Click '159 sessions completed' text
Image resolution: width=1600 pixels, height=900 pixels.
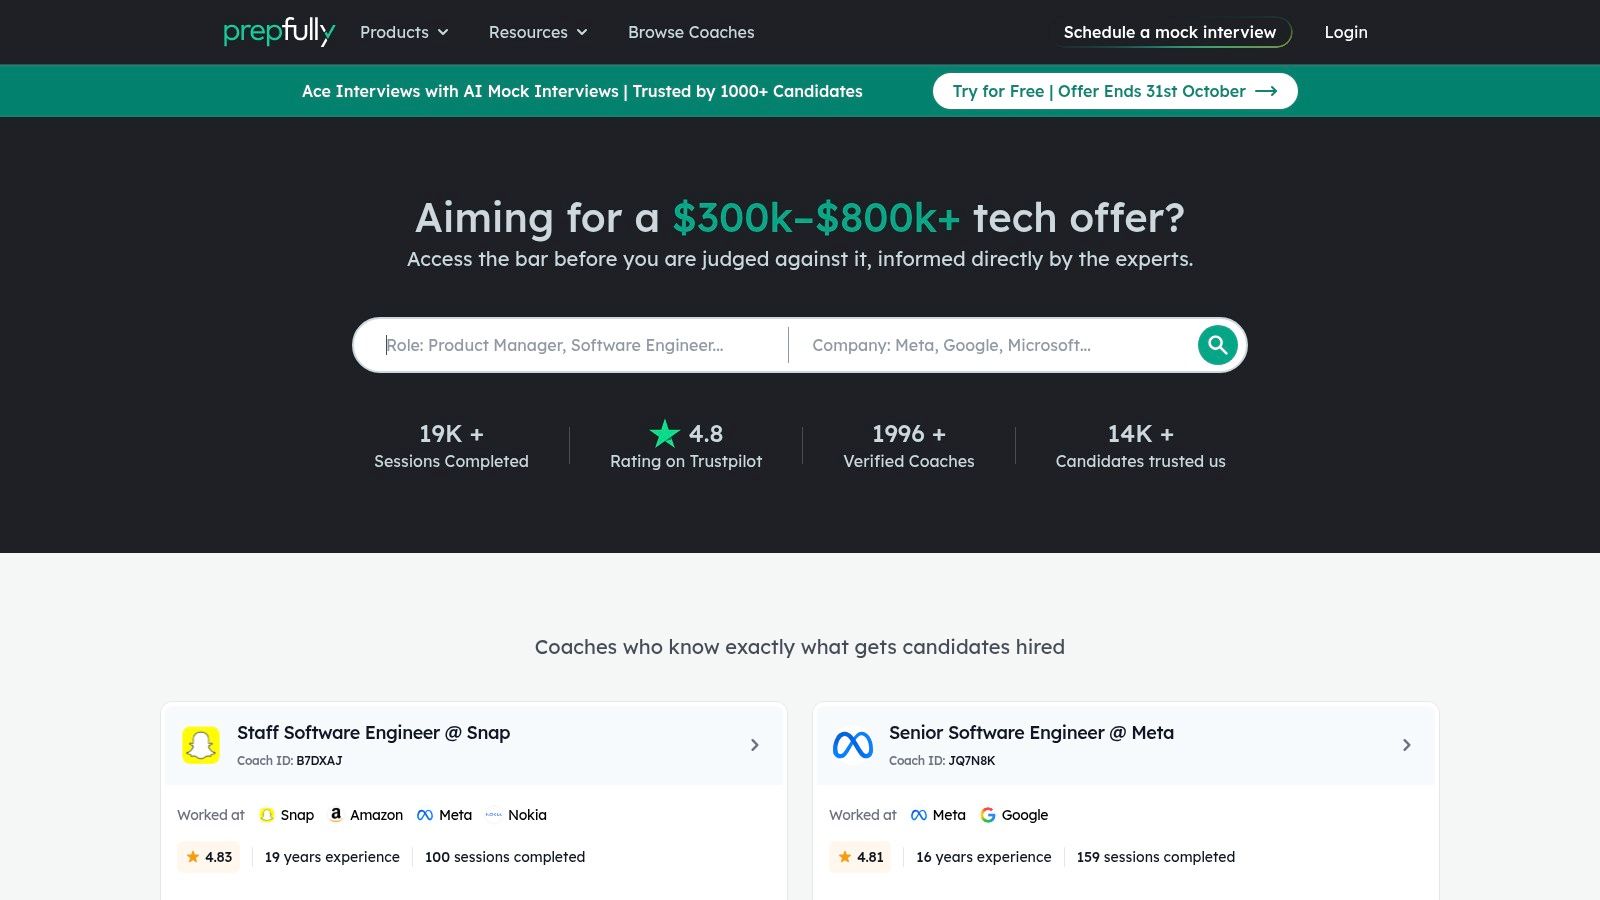1156,857
